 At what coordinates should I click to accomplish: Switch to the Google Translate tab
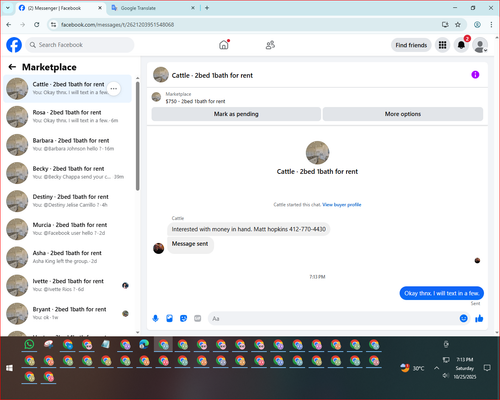coord(153,8)
